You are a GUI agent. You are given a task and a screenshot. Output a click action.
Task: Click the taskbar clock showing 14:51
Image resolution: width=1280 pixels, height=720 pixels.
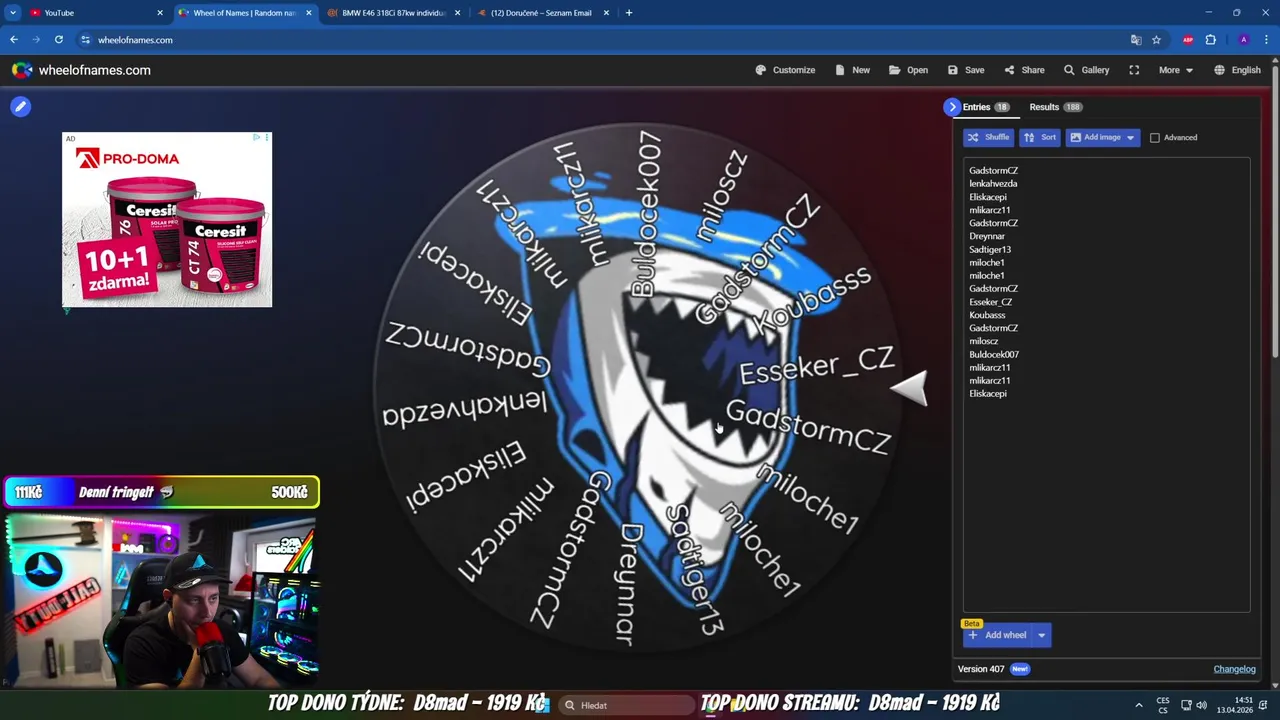[x=1234, y=705]
